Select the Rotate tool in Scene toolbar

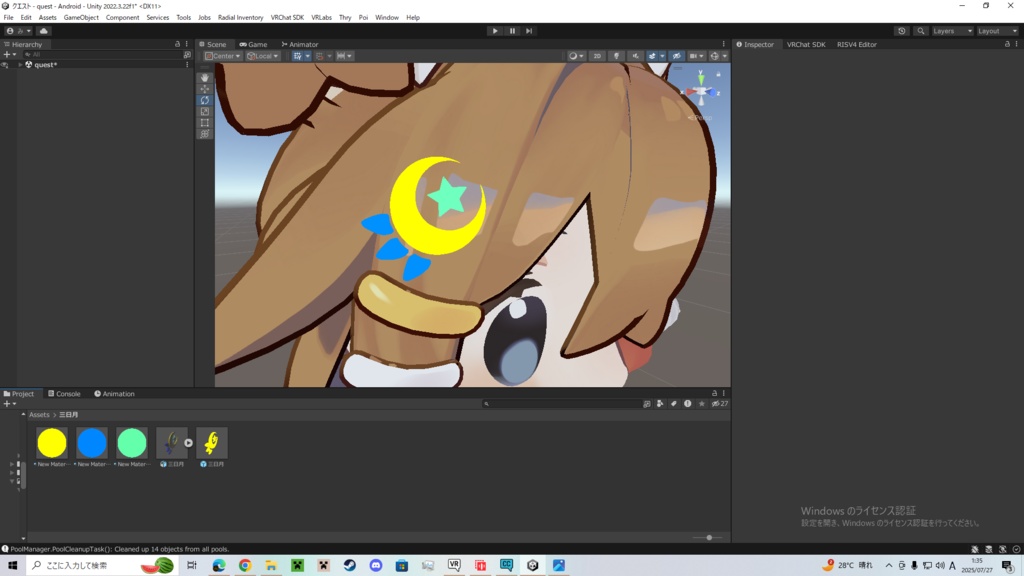click(x=204, y=100)
